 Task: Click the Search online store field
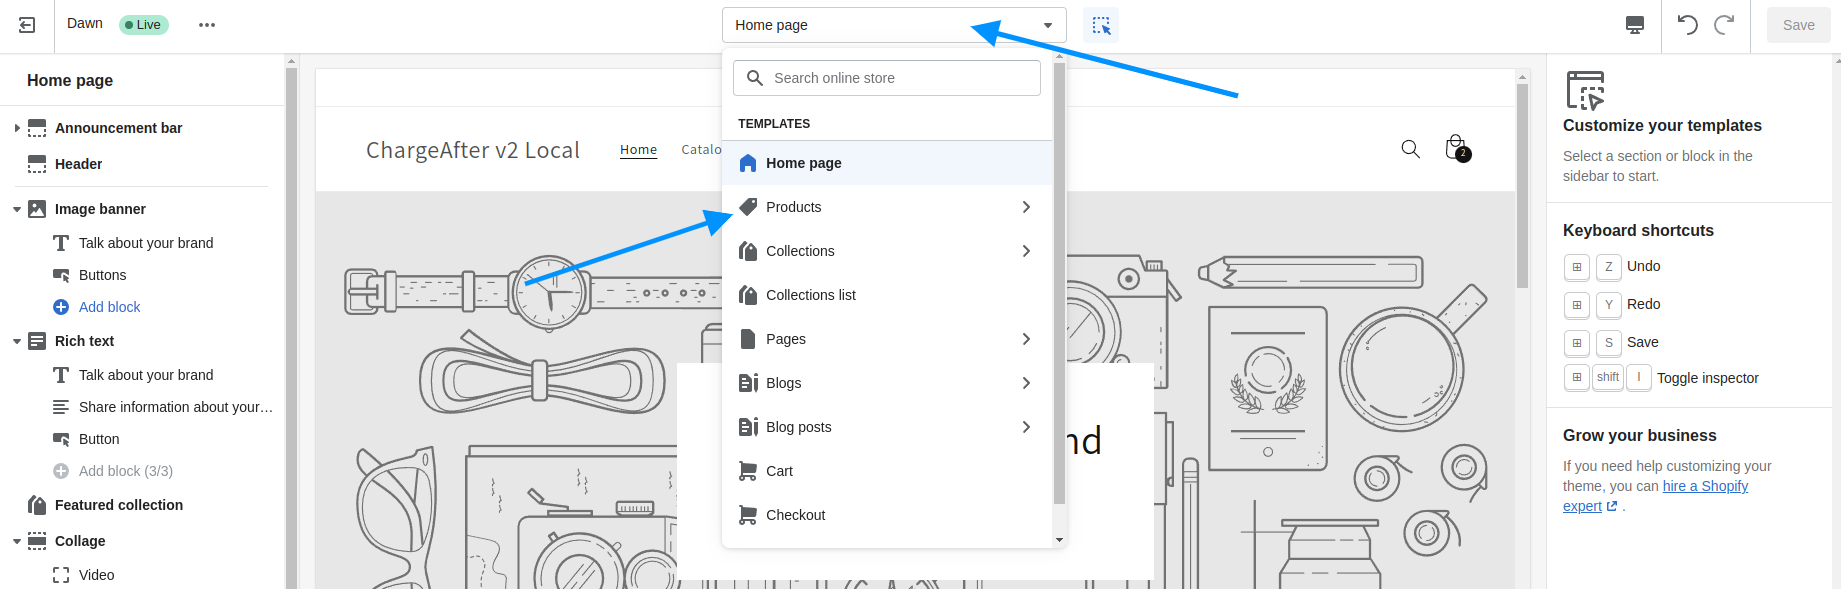887,78
